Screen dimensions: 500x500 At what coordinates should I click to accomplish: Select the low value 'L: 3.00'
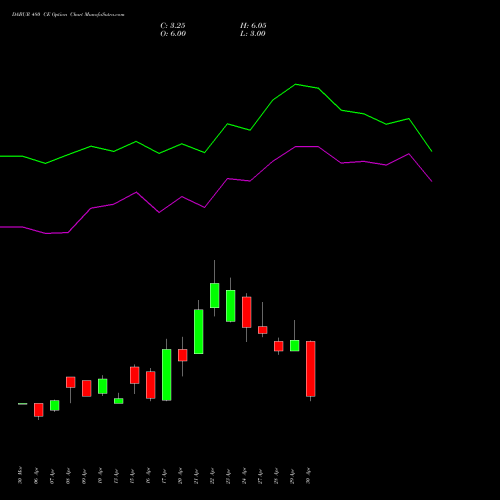point(253,34)
